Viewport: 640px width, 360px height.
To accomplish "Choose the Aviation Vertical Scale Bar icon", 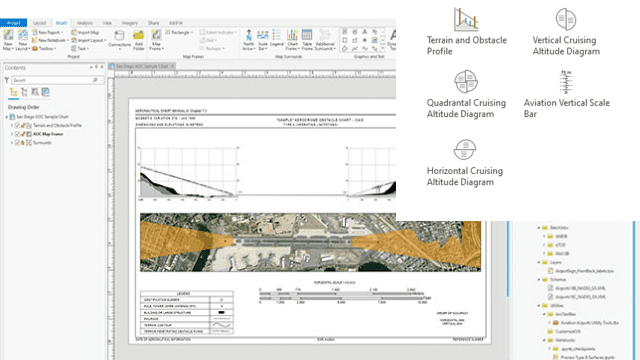I will tap(566, 82).
